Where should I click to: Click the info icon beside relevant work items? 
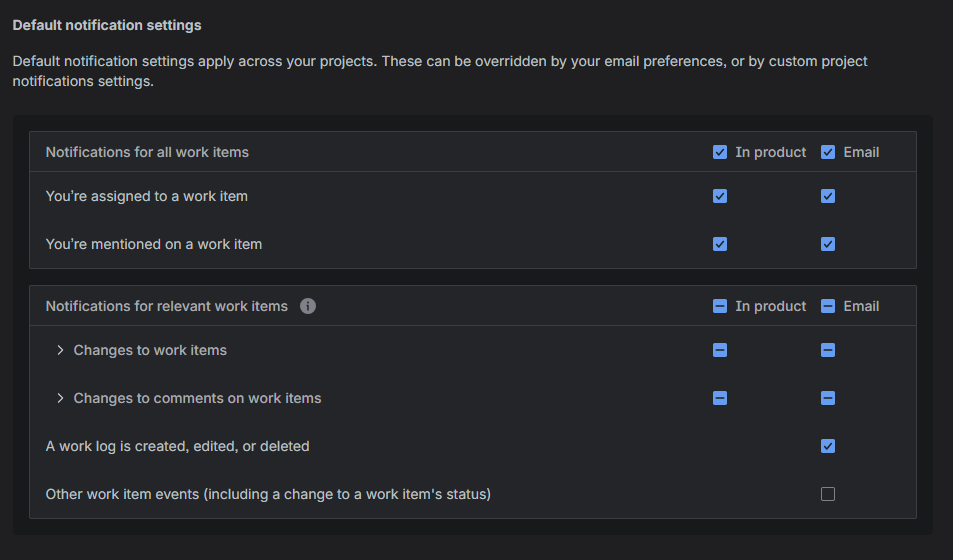[308, 306]
